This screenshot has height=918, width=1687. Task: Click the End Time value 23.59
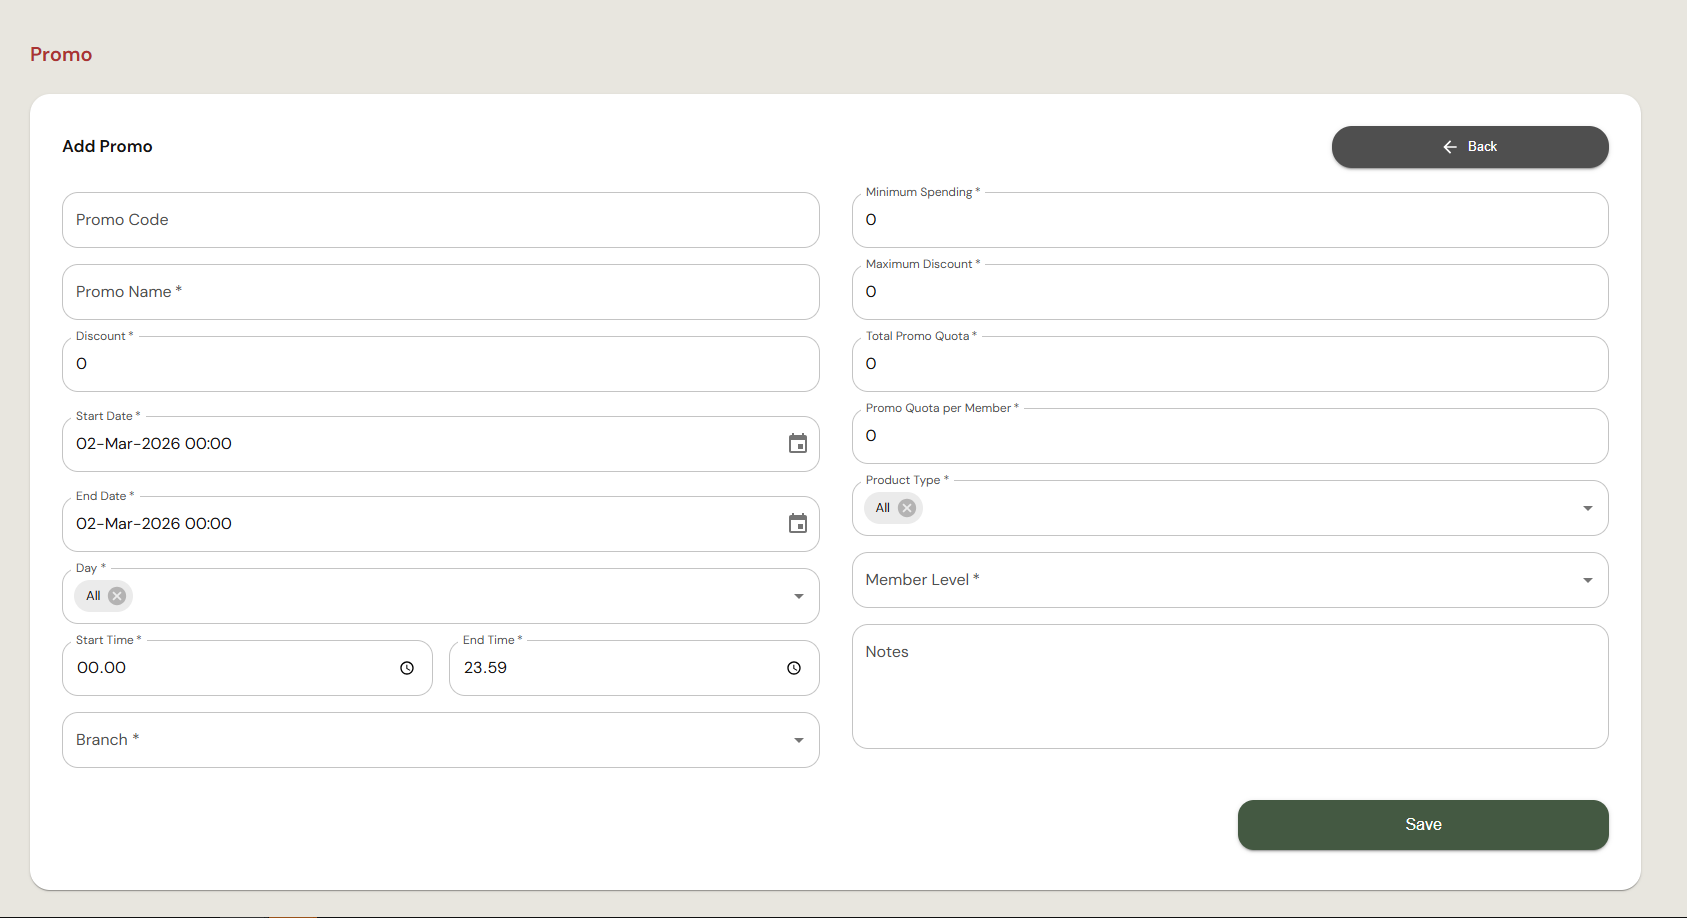[485, 668]
